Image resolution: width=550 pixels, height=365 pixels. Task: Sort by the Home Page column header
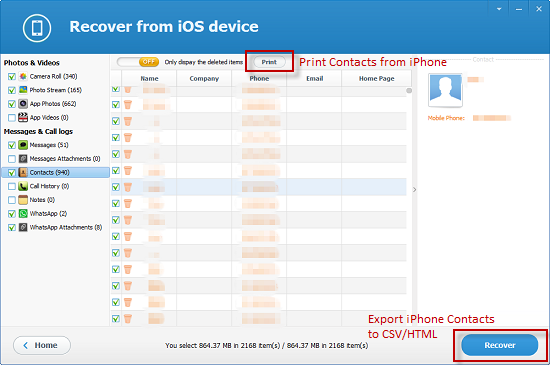point(376,79)
